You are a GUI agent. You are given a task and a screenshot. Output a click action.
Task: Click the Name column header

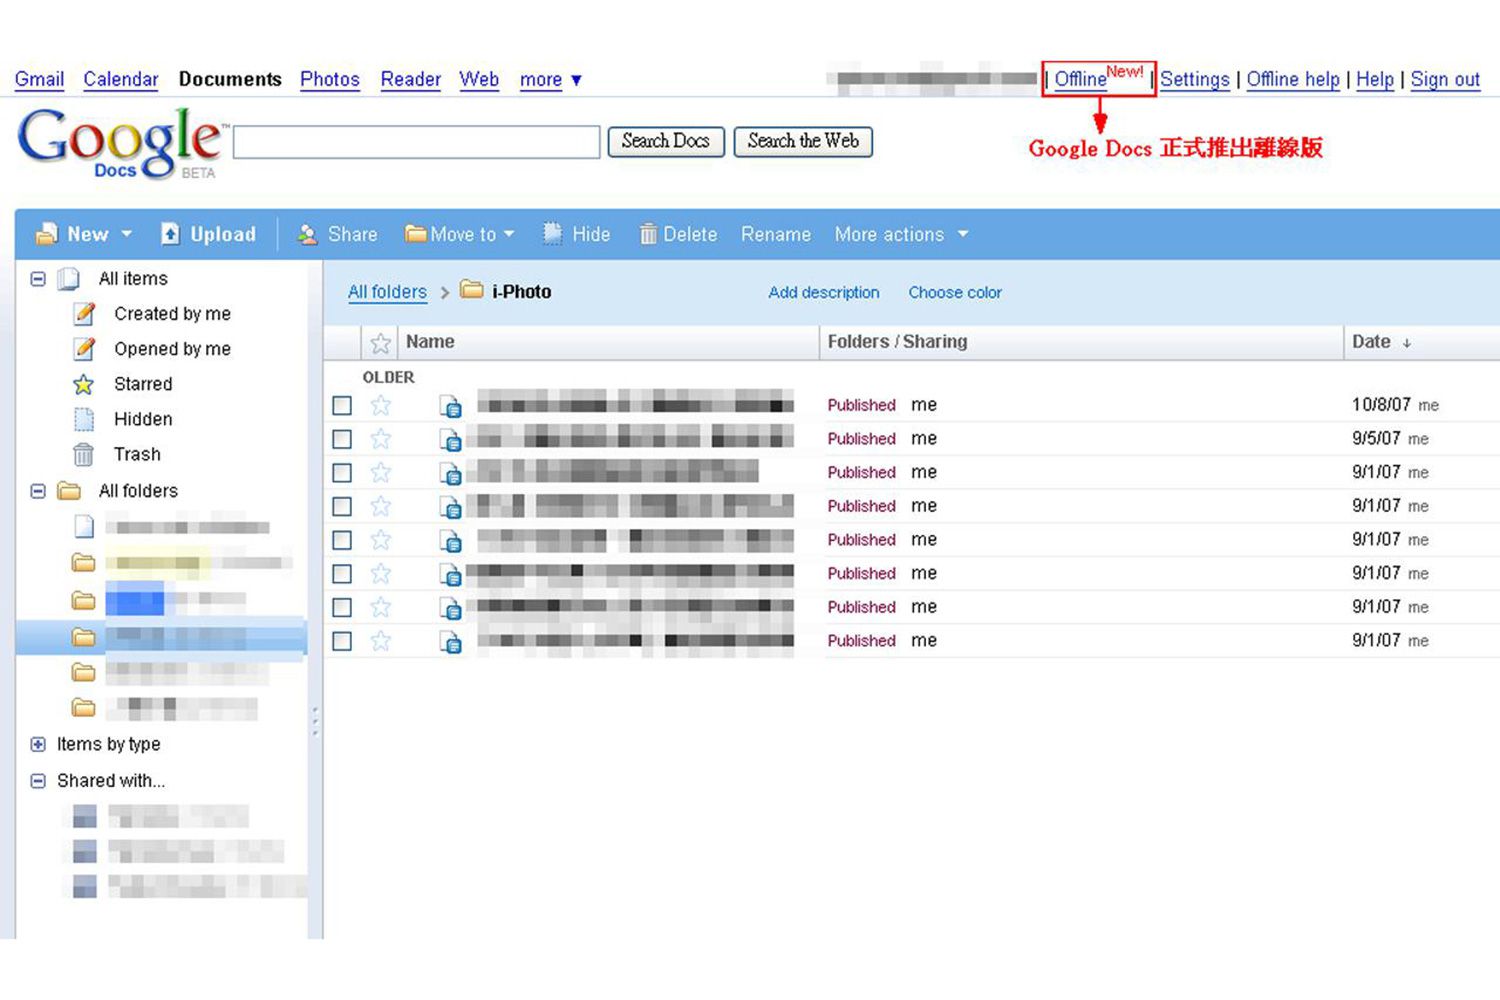pyautogui.click(x=430, y=342)
